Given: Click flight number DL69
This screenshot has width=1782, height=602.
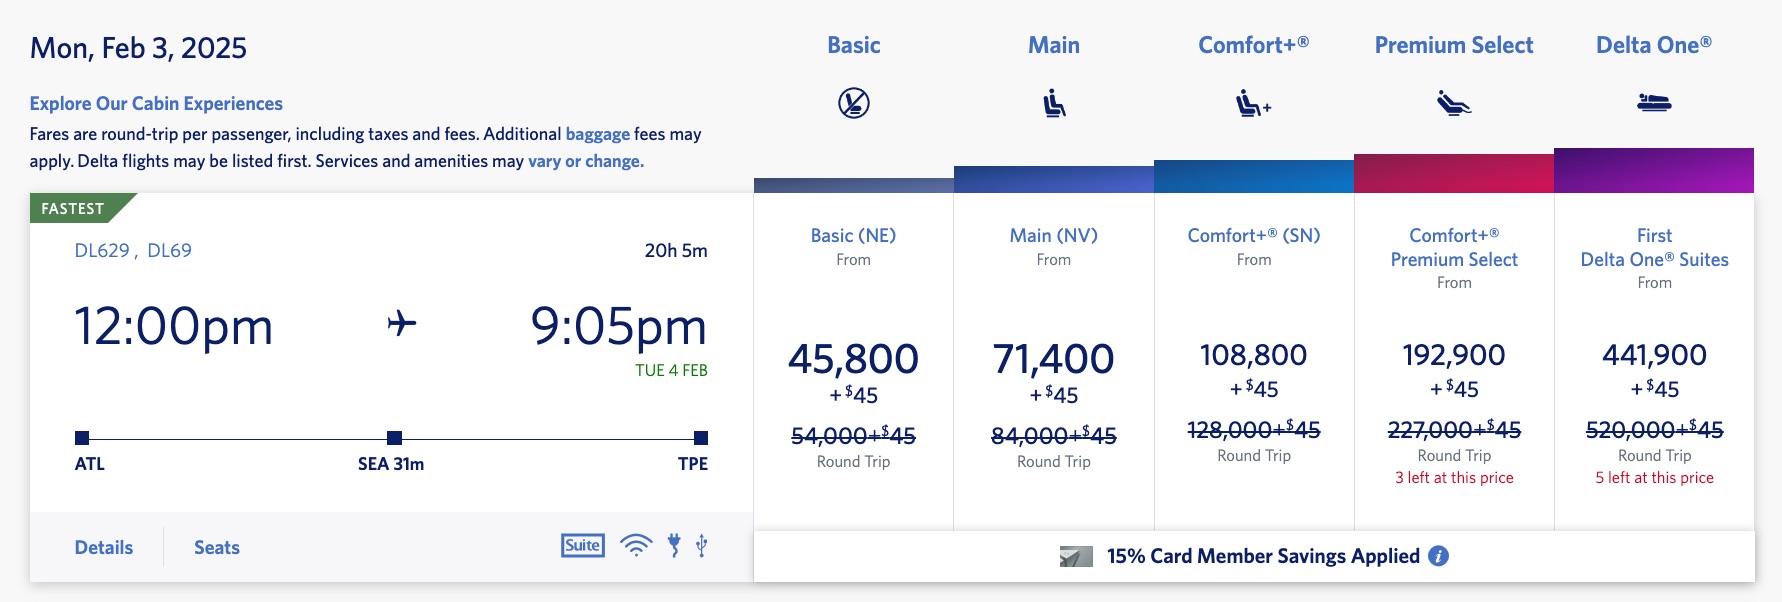Looking at the screenshot, I should pos(169,250).
